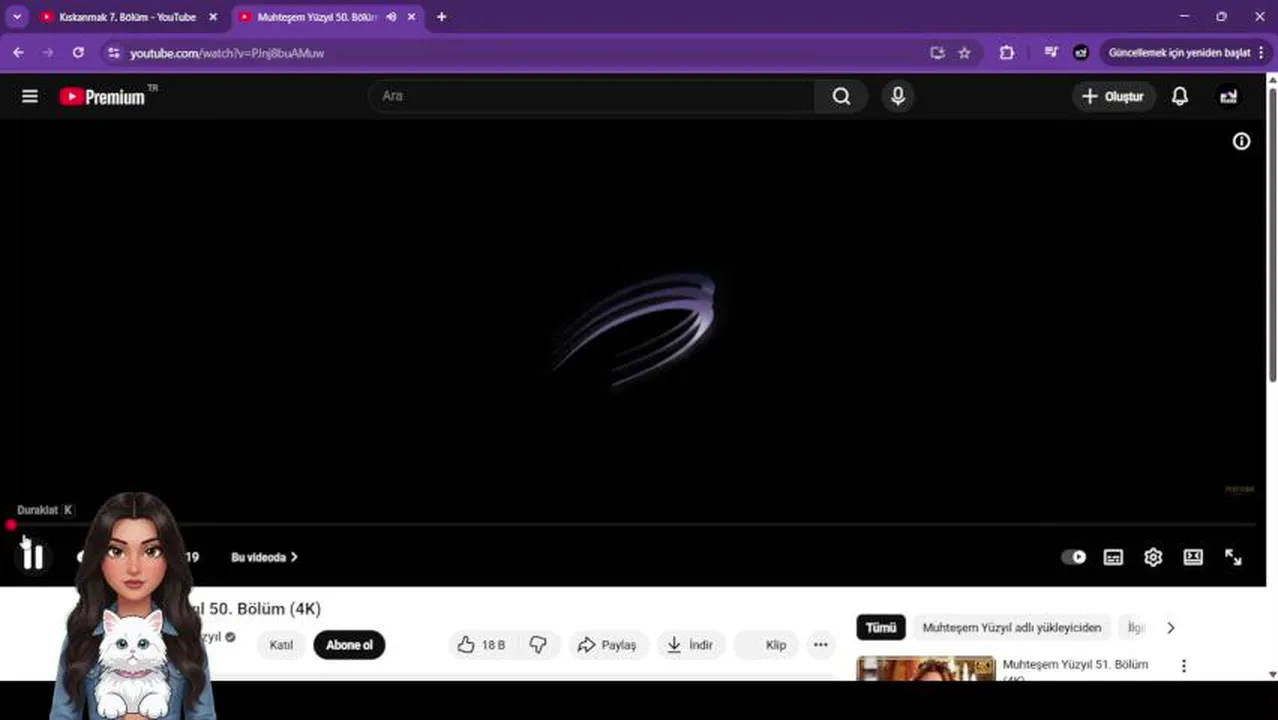This screenshot has width=1278, height=720.
Task: Like the video with 18 B likes
Action: point(481,645)
